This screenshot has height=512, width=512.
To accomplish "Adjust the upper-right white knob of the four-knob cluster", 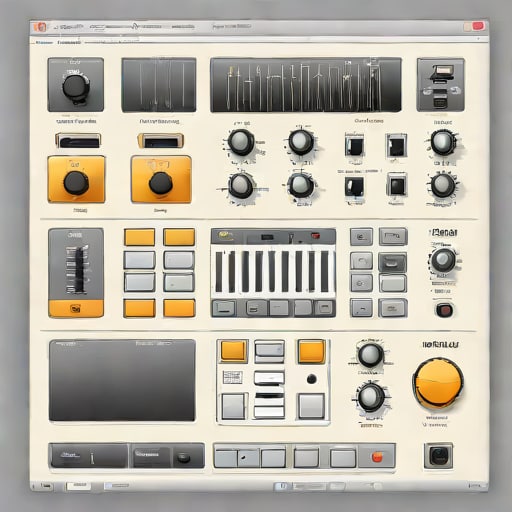I will pyautogui.click(x=301, y=142).
